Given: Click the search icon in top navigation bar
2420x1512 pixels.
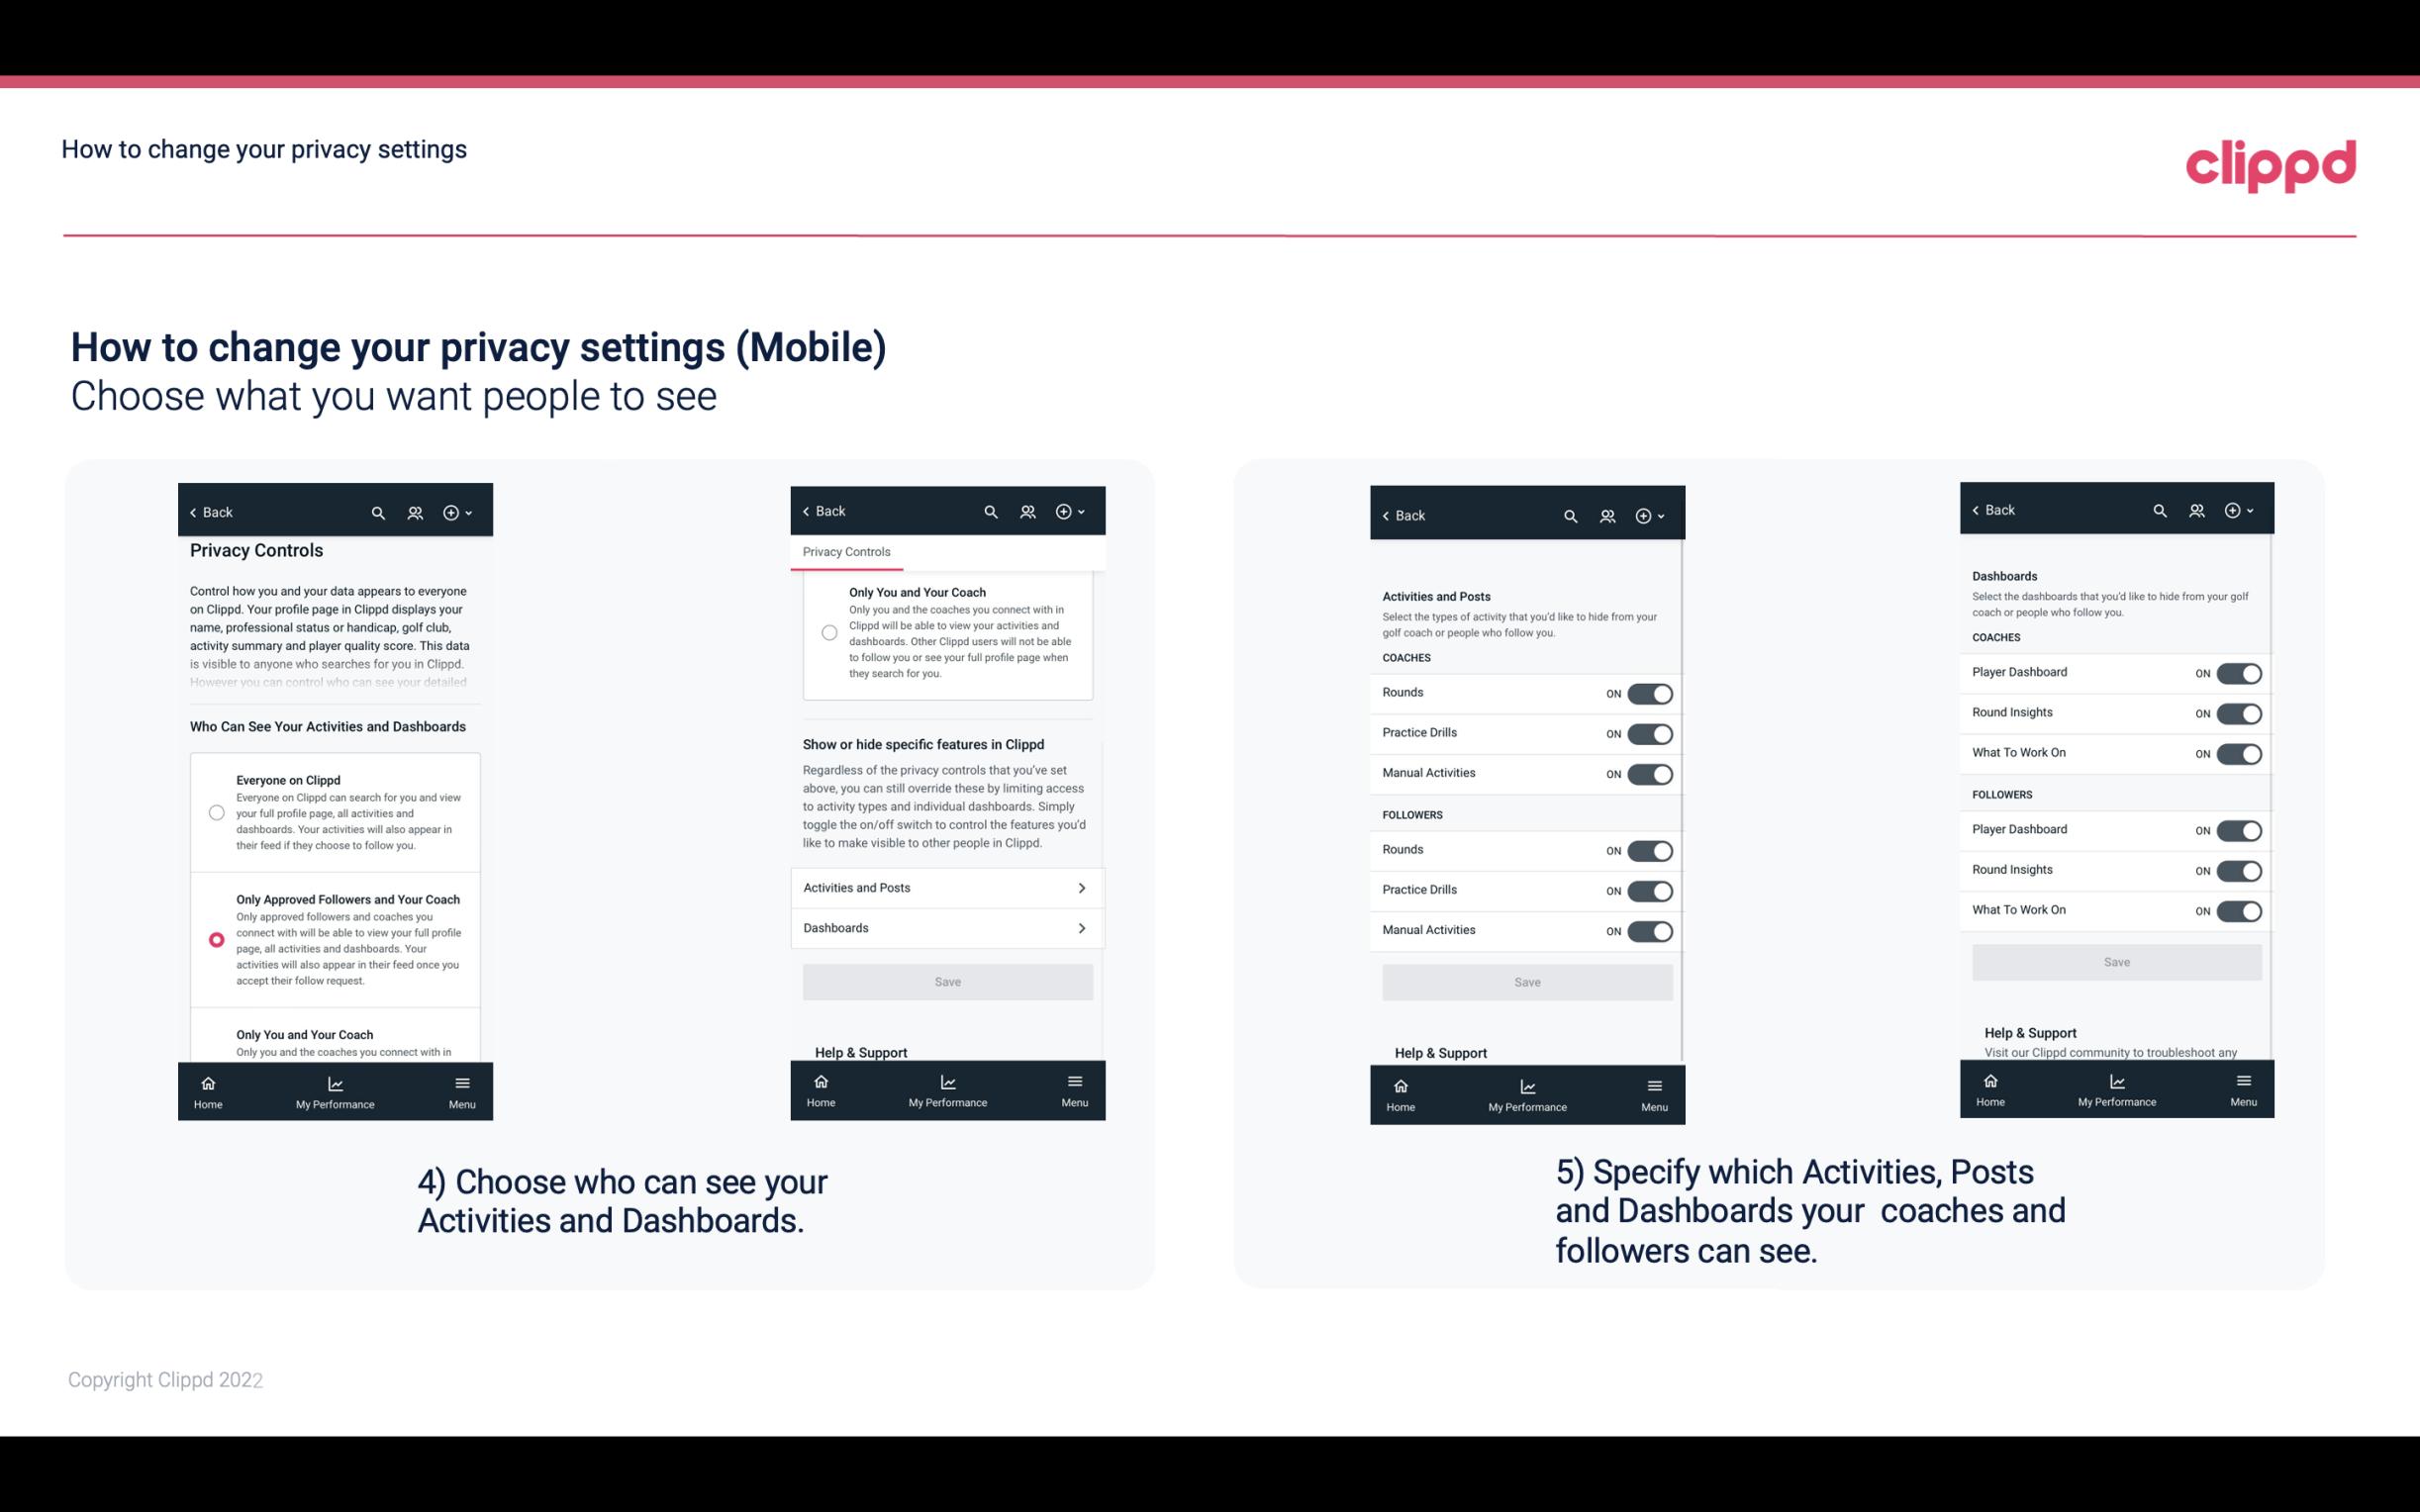Looking at the screenshot, I should point(378,513).
